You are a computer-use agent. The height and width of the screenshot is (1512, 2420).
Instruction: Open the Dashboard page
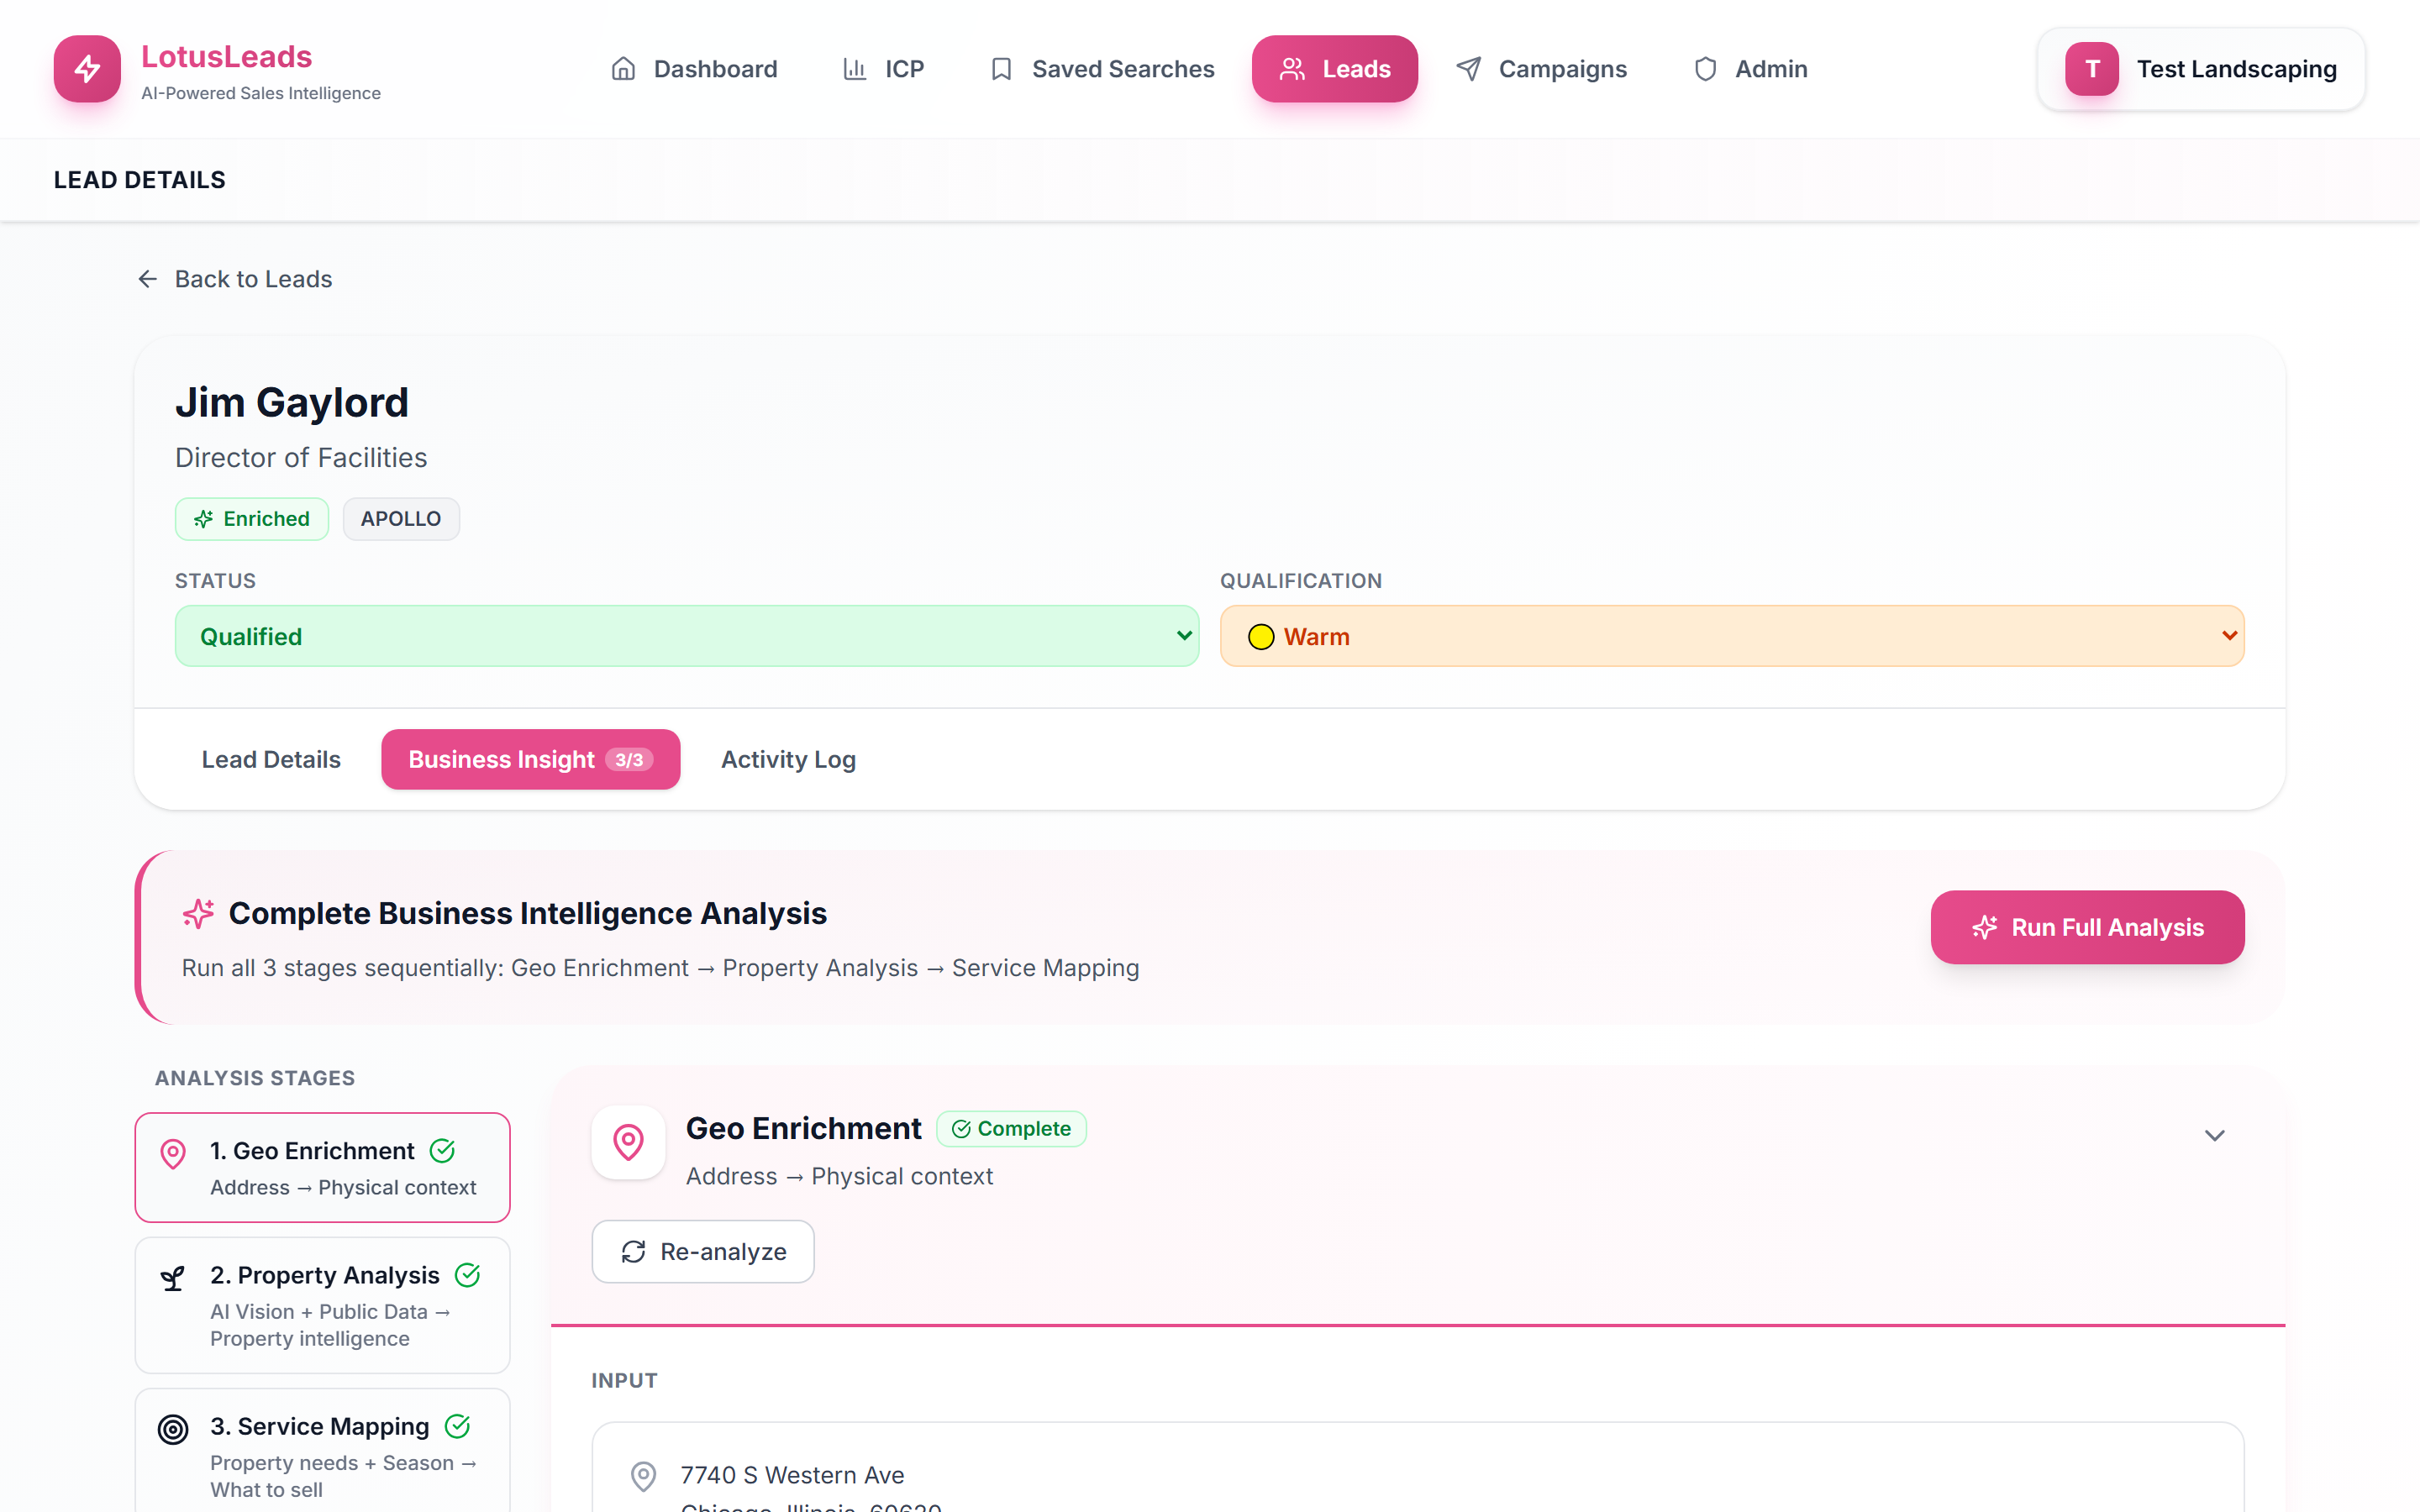click(694, 69)
